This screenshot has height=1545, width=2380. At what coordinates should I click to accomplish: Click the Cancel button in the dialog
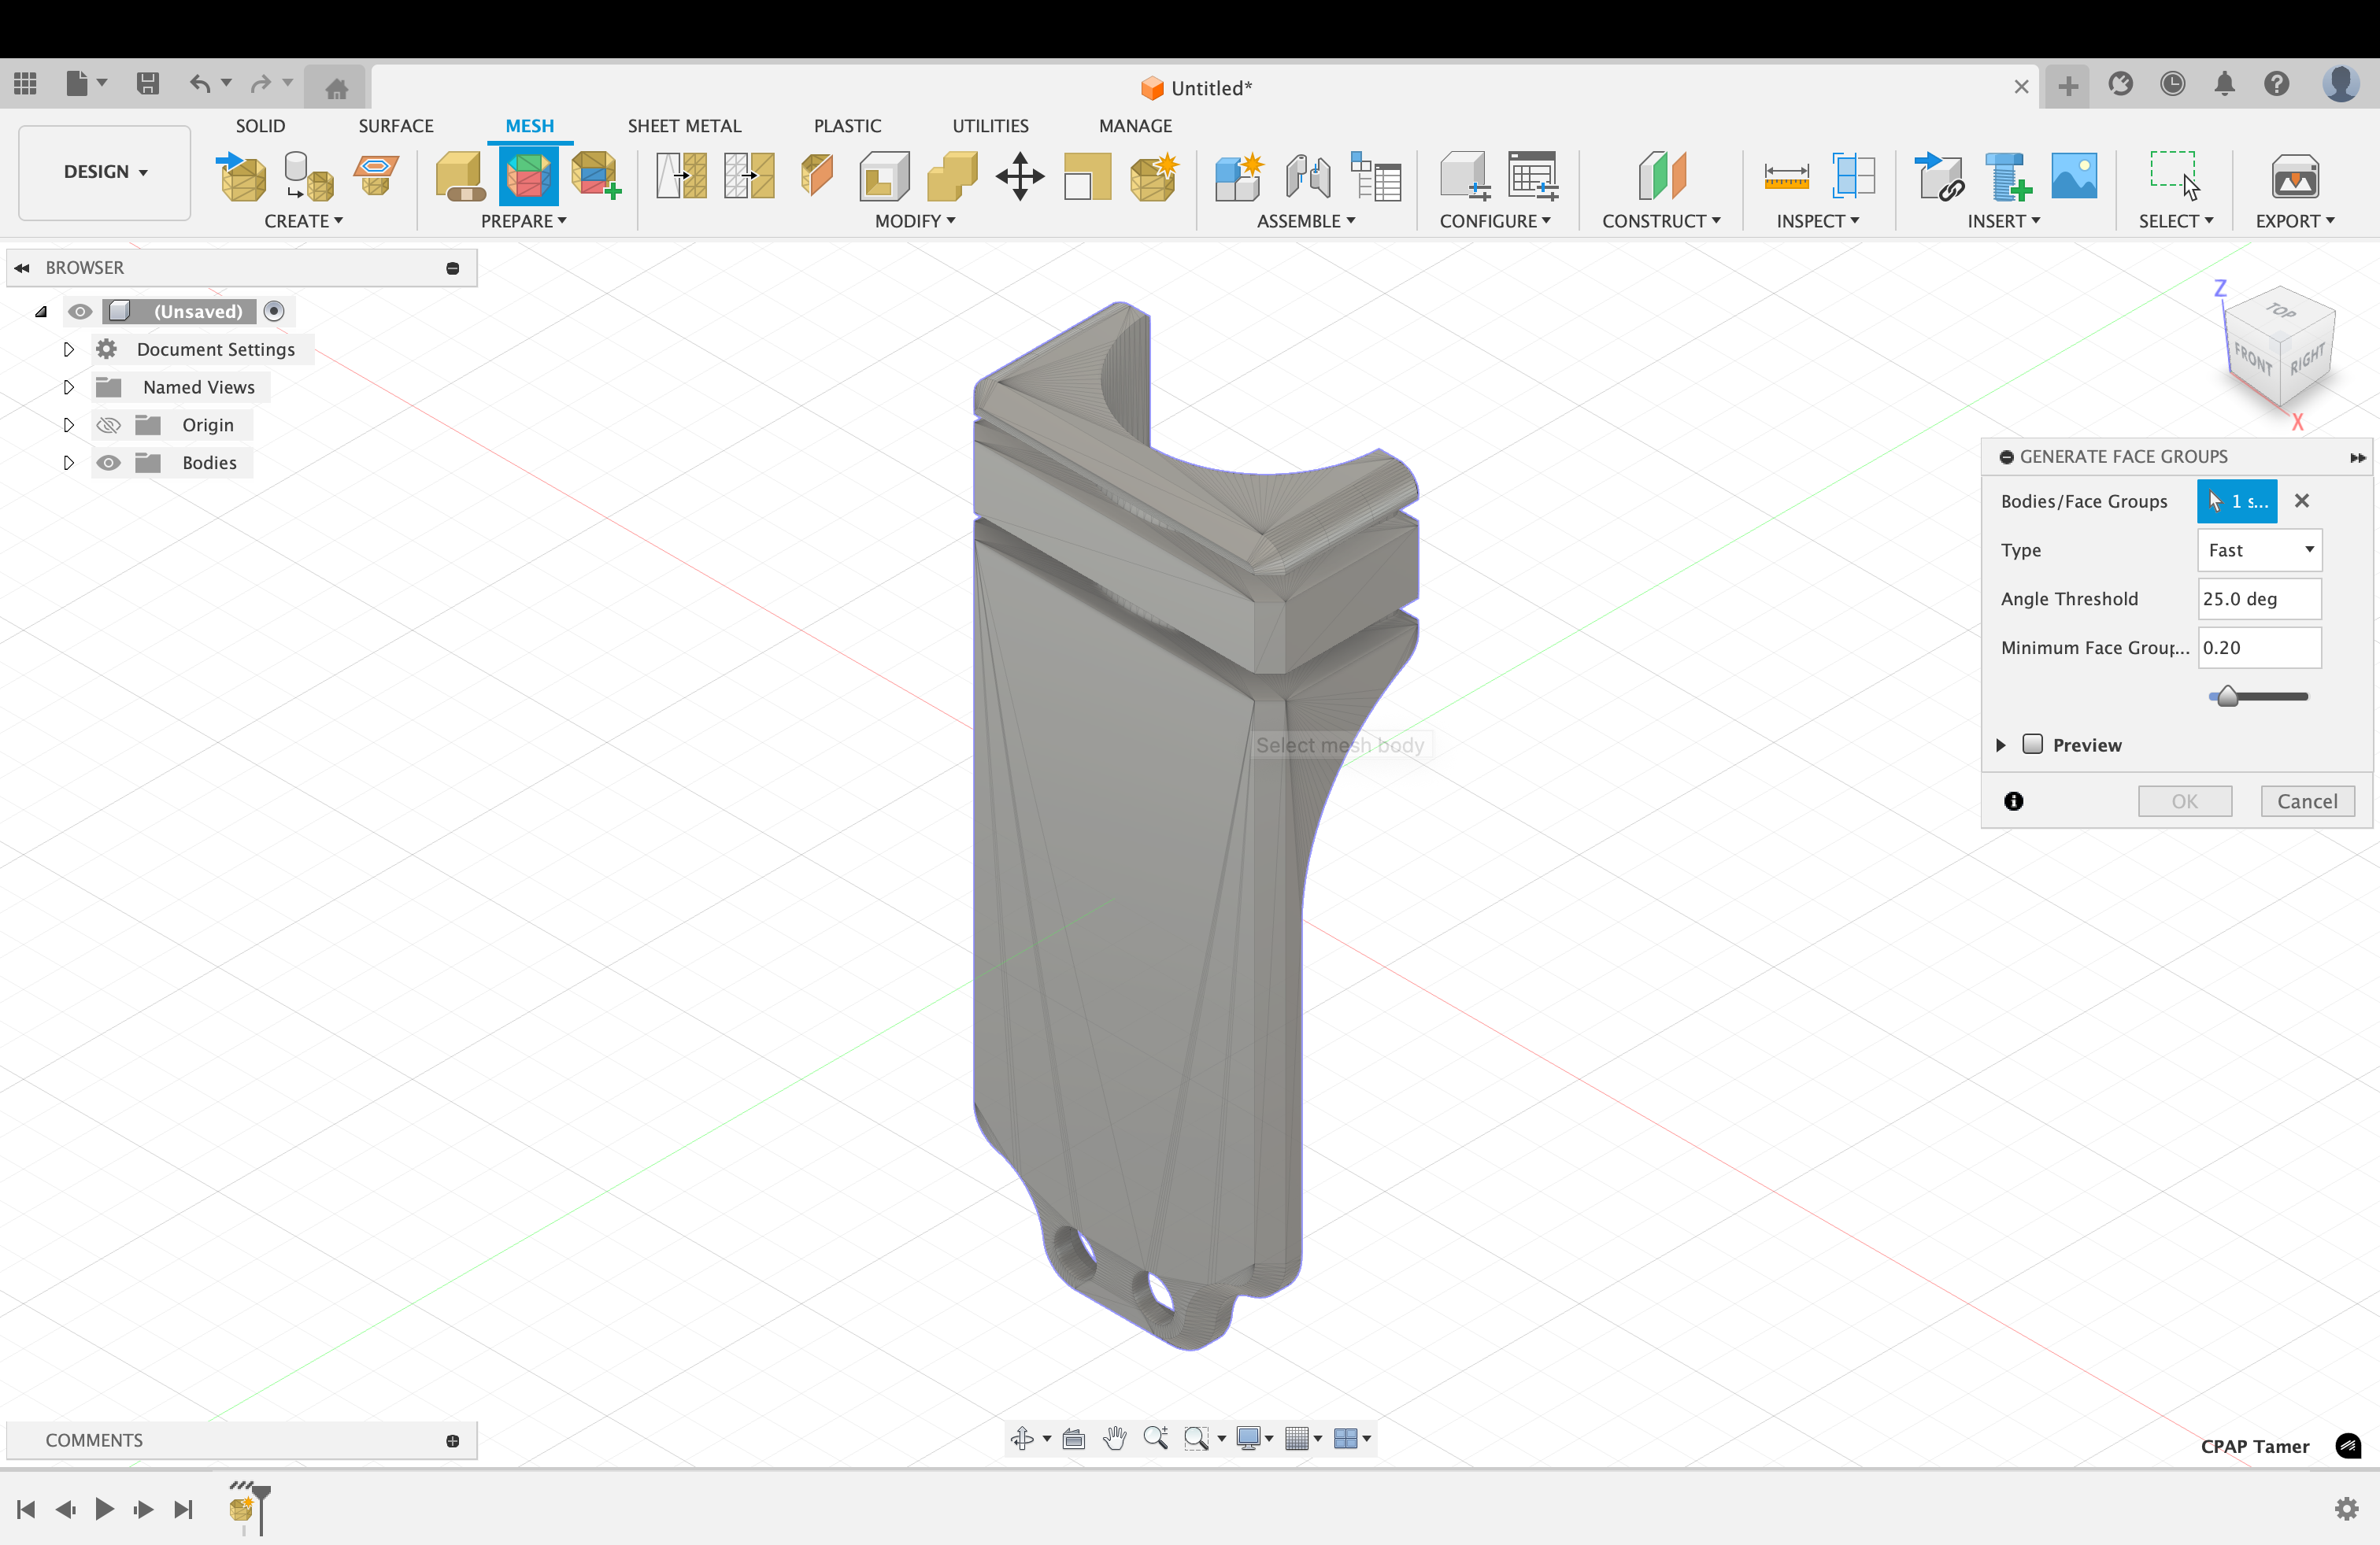pyautogui.click(x=2307, y=801)
